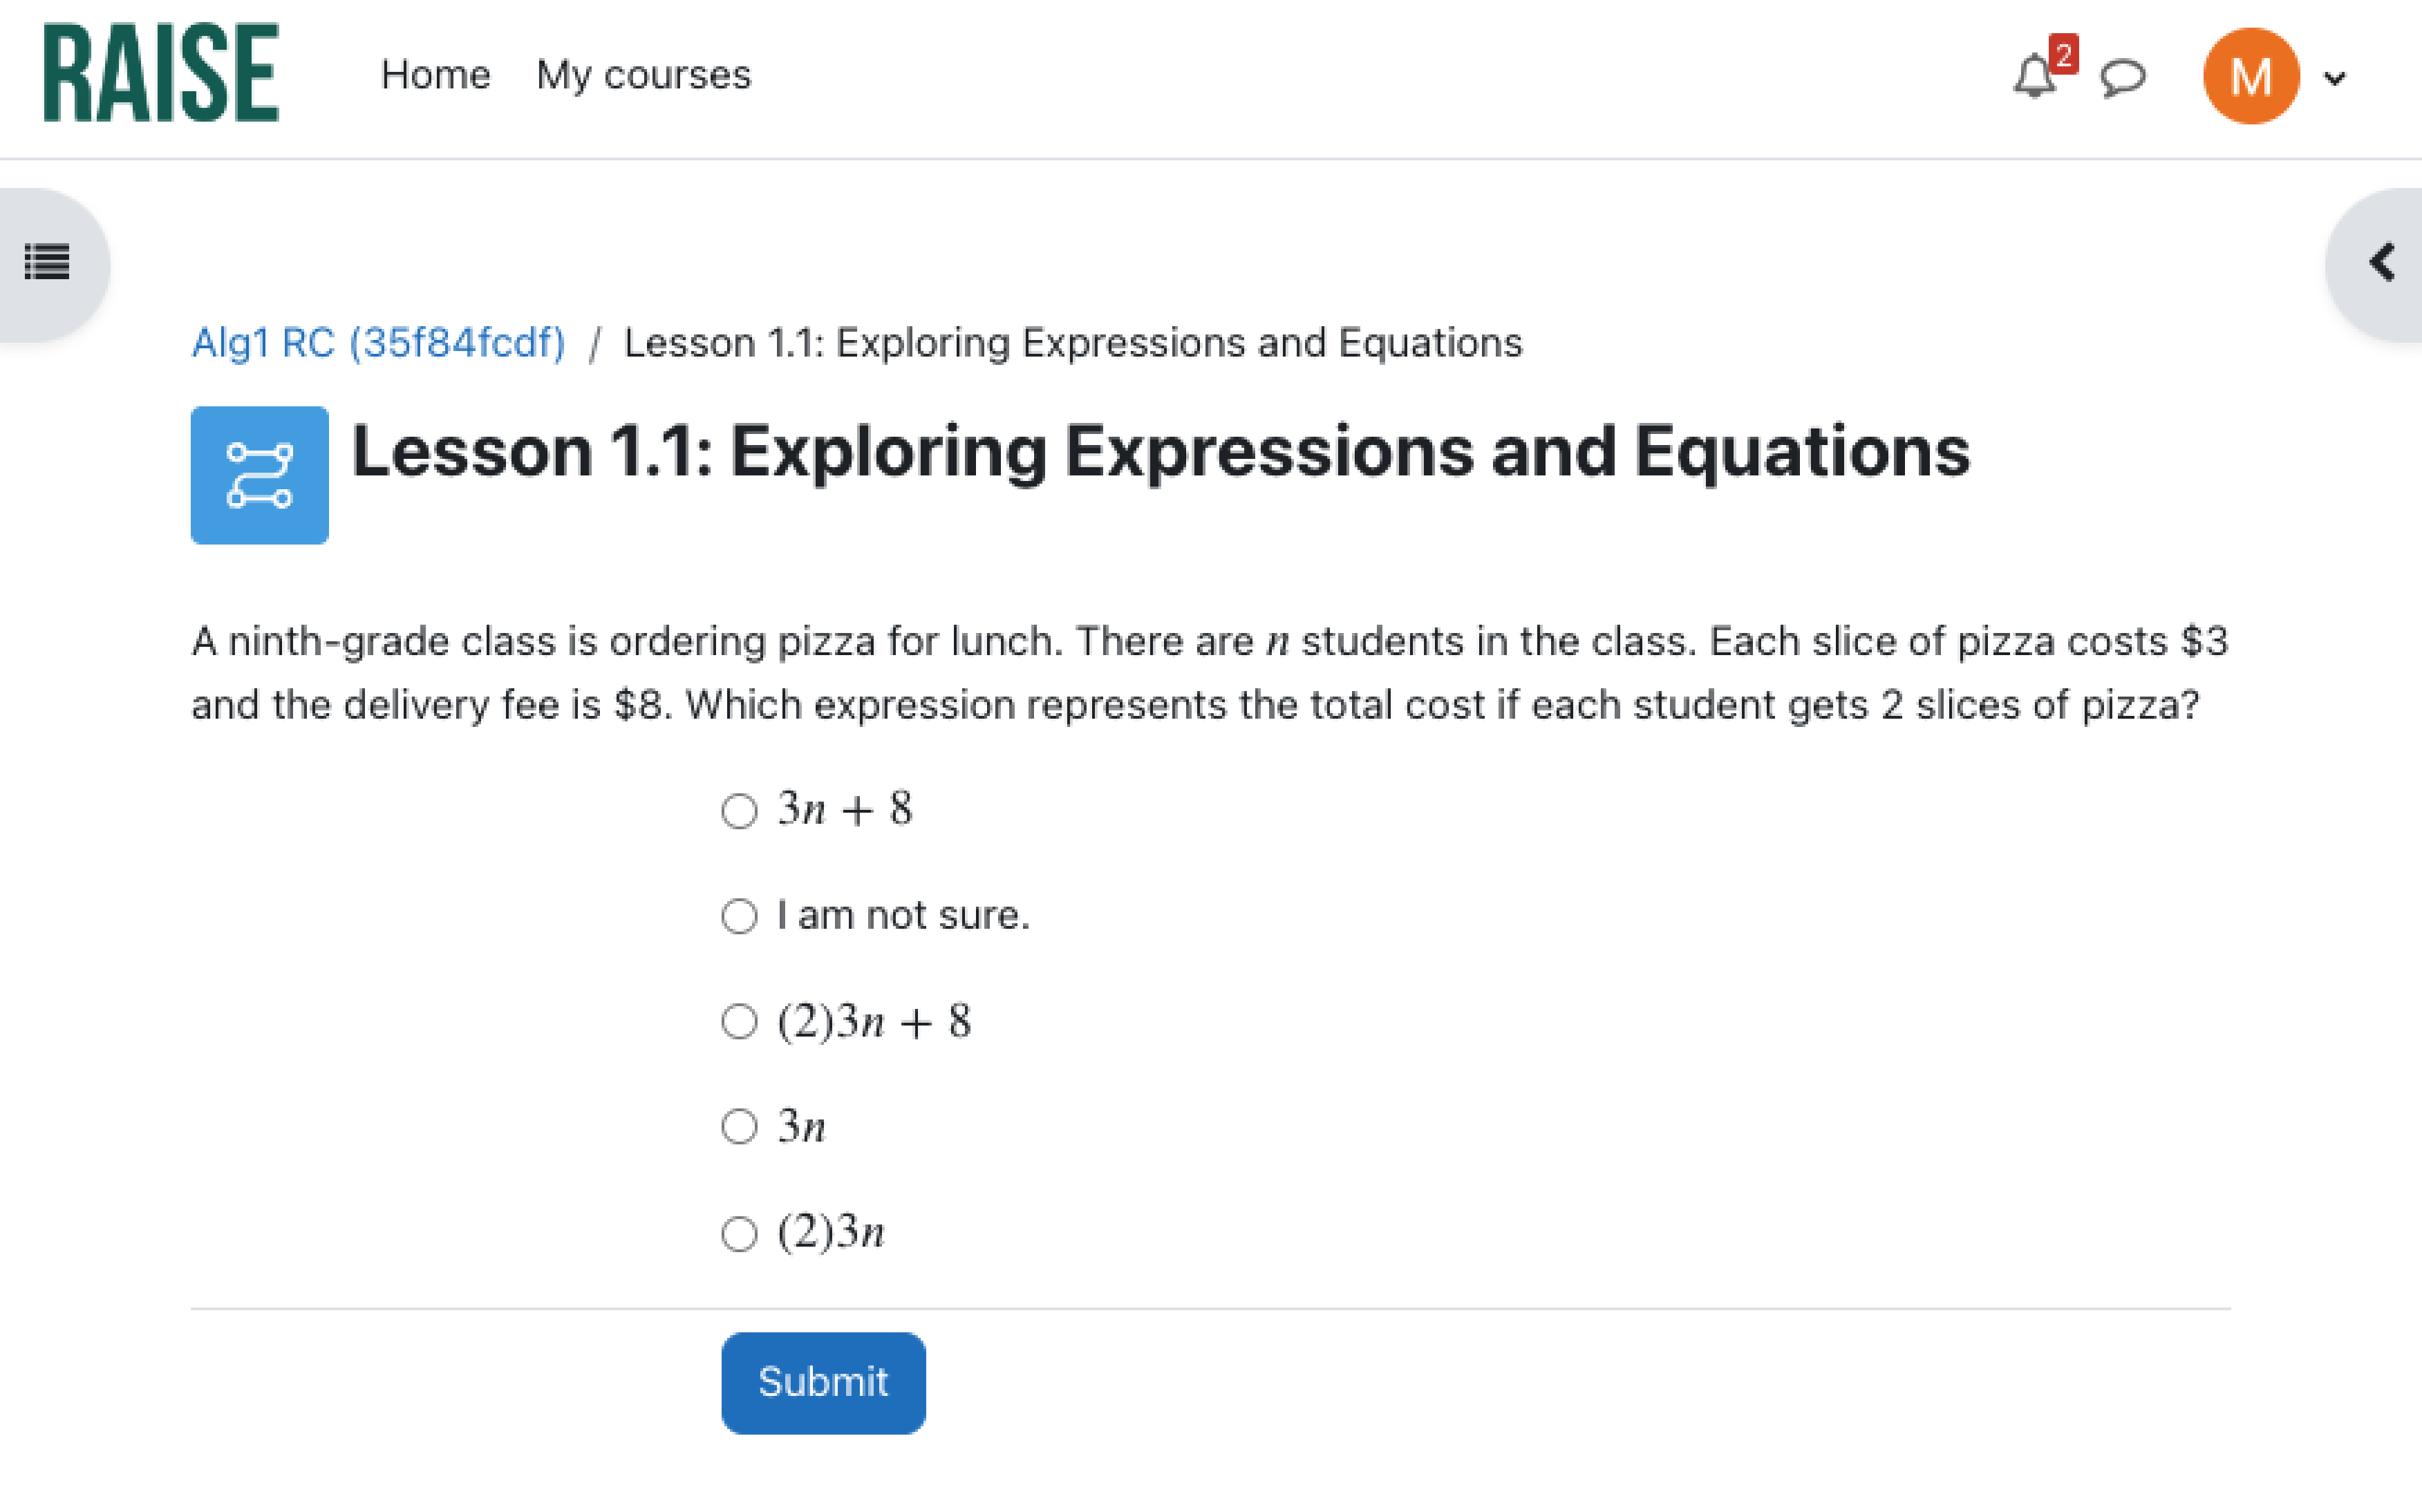Open My courses menu item
2422x1512 pixels.
[x=643, y=75]
